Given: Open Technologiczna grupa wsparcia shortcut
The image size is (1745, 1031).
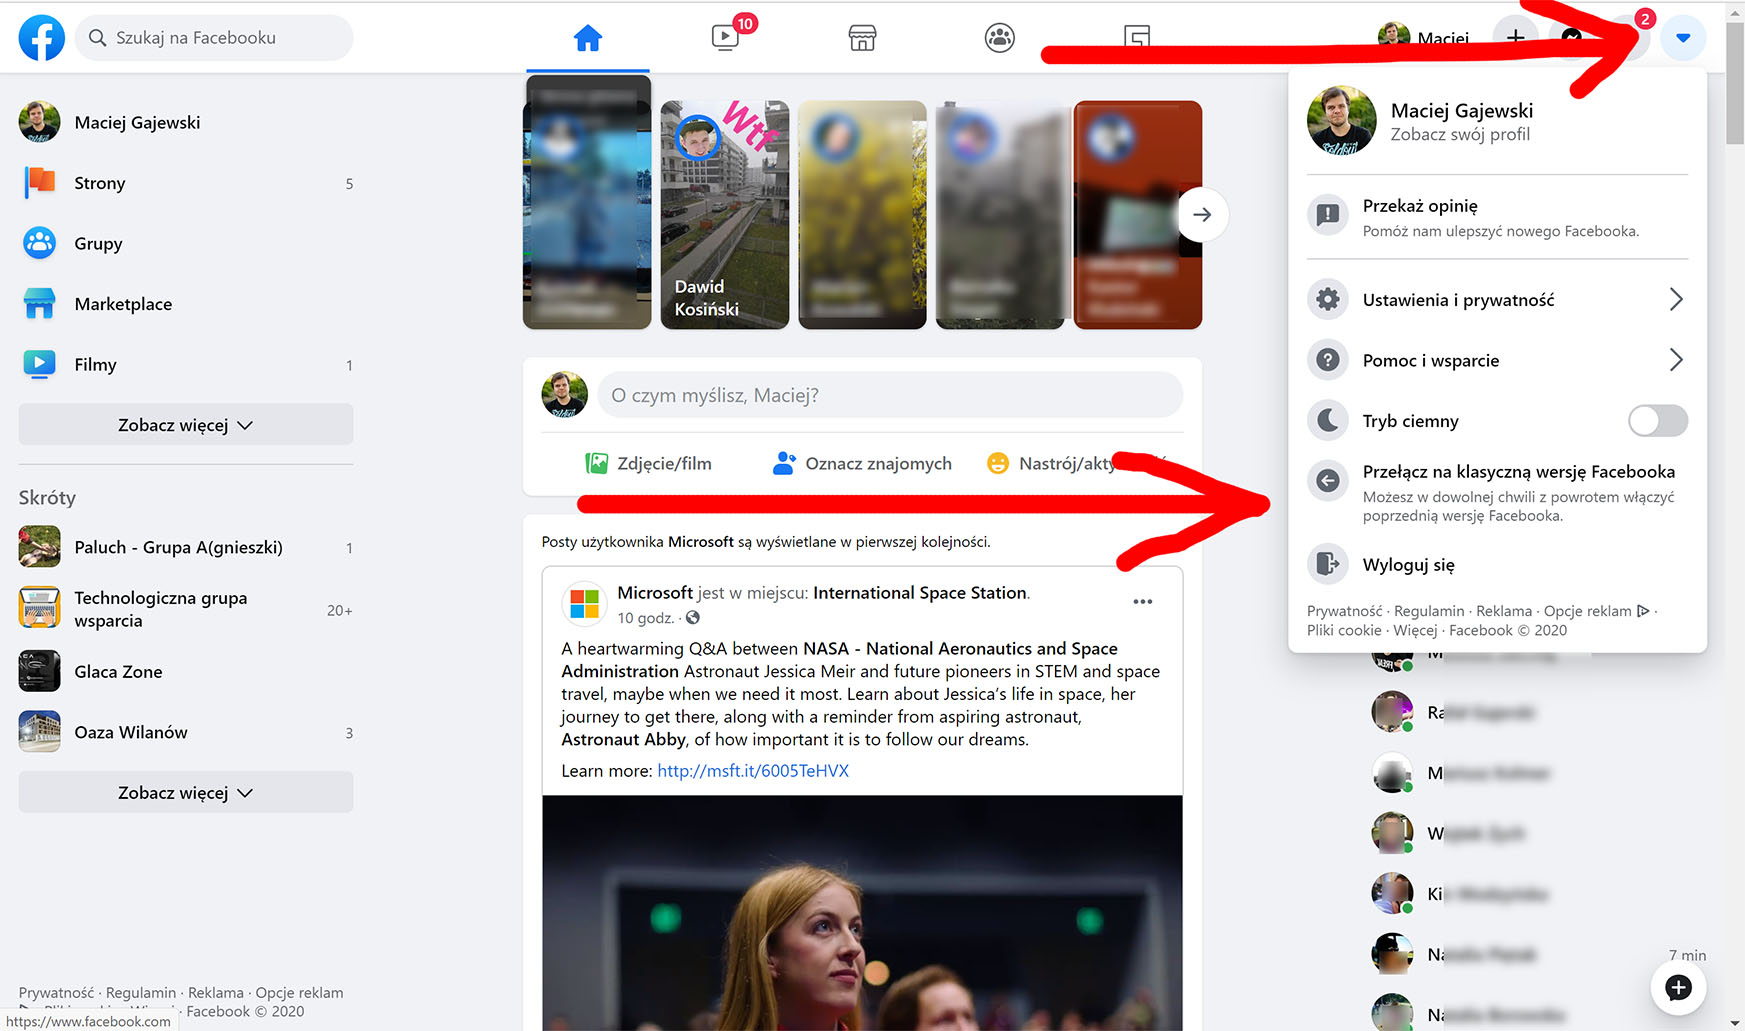Looking at the screenshot, I should (x=186, y=609).
